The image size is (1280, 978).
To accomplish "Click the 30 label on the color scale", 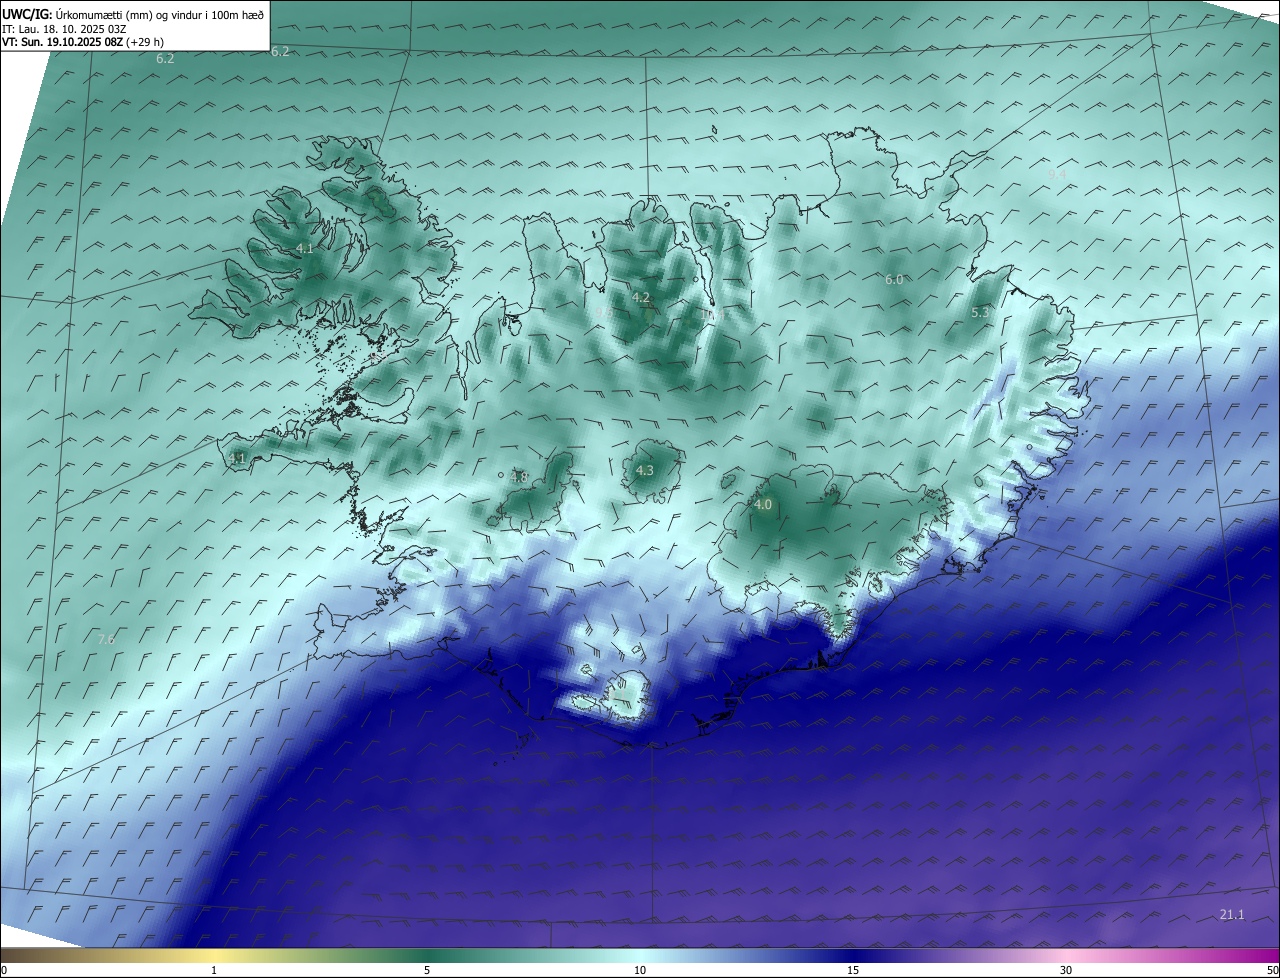I will 1066,970.
